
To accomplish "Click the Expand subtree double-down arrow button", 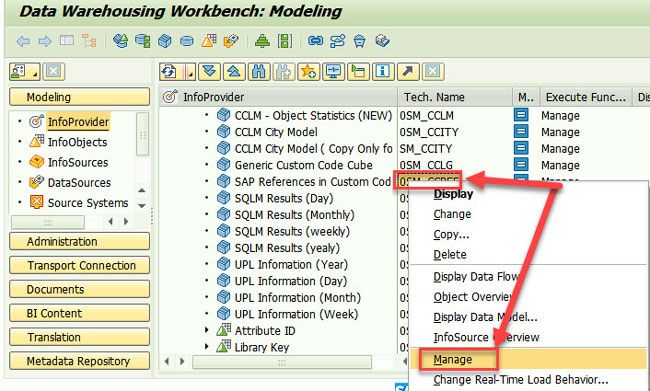I will (209, 72).
